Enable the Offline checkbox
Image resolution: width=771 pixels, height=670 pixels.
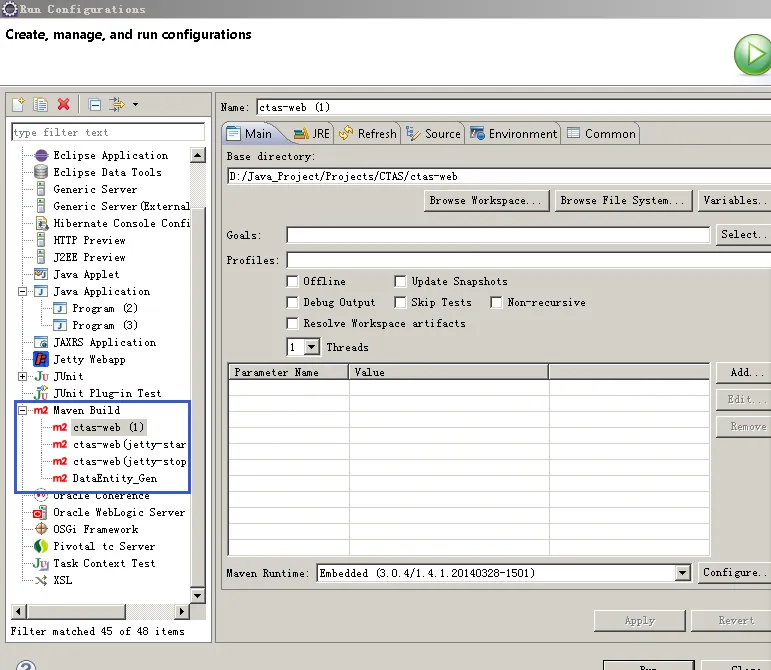tap(292, 281)
